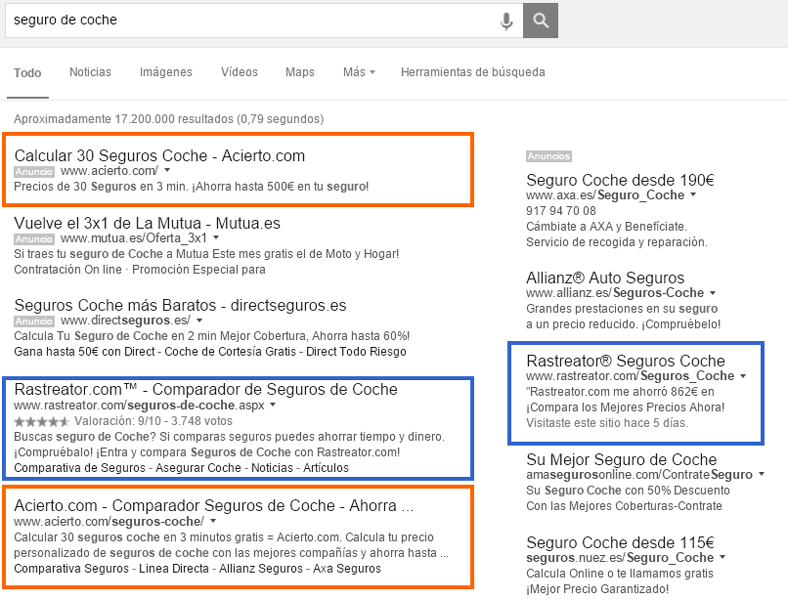Screen dimensions: 788x600
Task: Click 'Comparativa de Seguros' sitelink under Rastreator
Action: coord(79,468)
